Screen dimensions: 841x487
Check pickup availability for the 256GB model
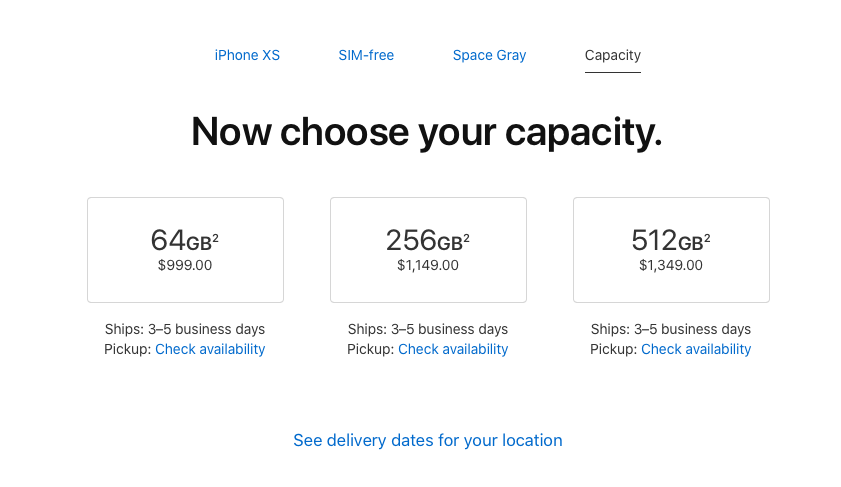453,349
